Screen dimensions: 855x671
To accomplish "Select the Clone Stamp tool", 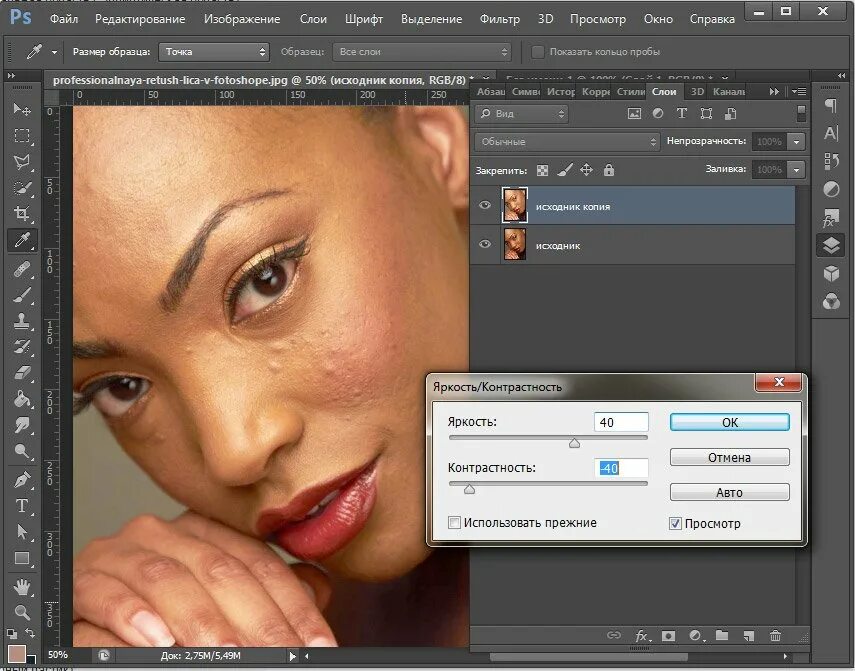I will [x=22, y=321].
